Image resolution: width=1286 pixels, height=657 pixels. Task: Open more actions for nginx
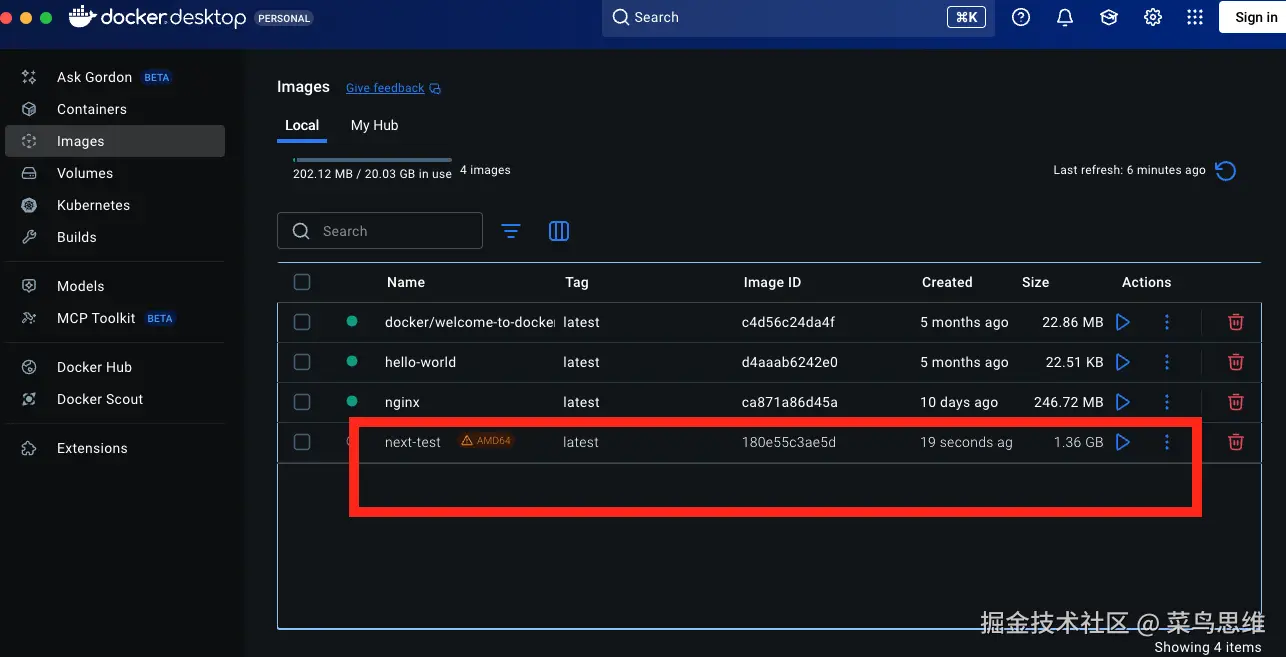coord(1167,402)
